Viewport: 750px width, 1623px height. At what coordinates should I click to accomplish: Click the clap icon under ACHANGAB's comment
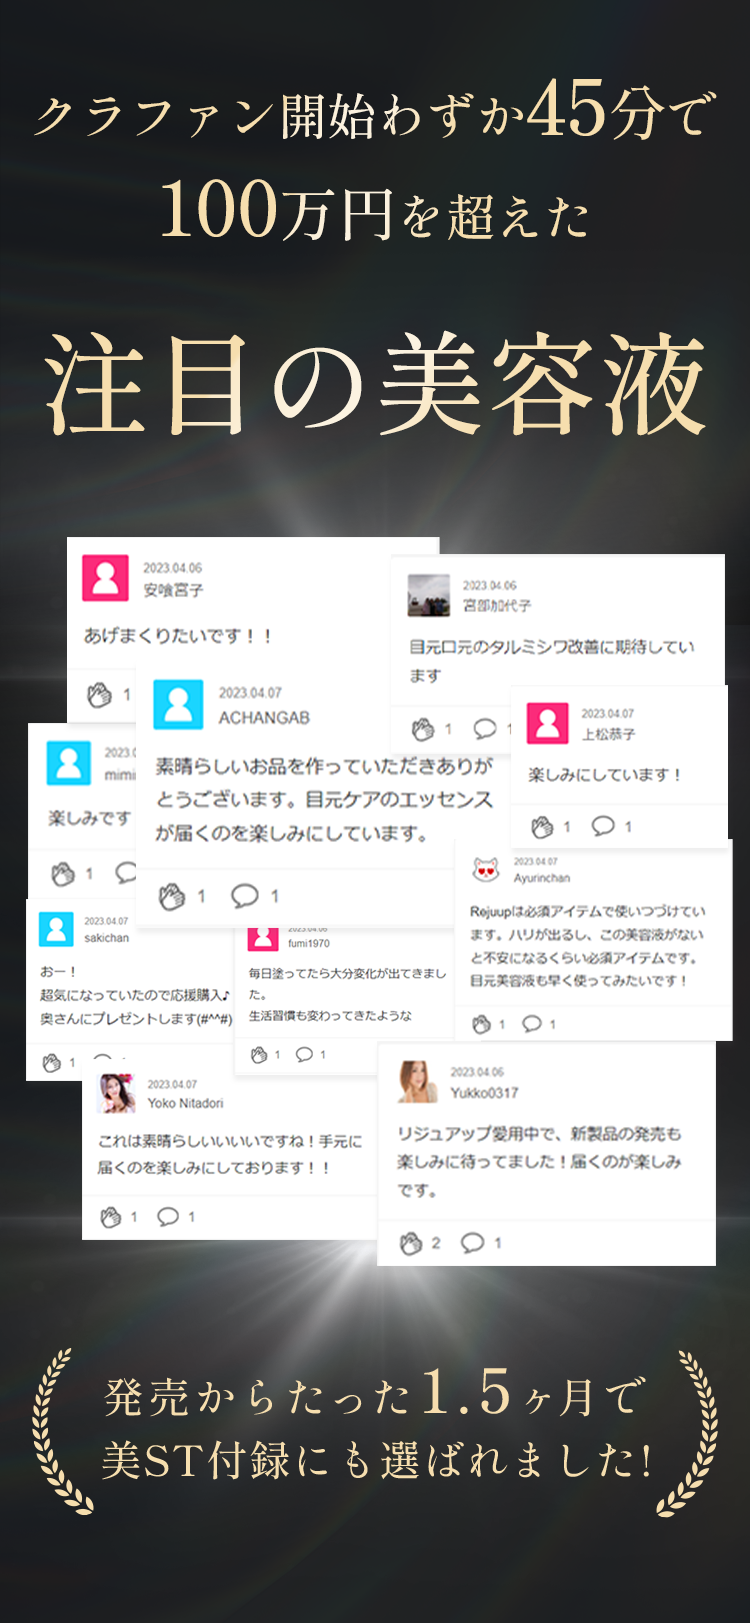point(172,896)
